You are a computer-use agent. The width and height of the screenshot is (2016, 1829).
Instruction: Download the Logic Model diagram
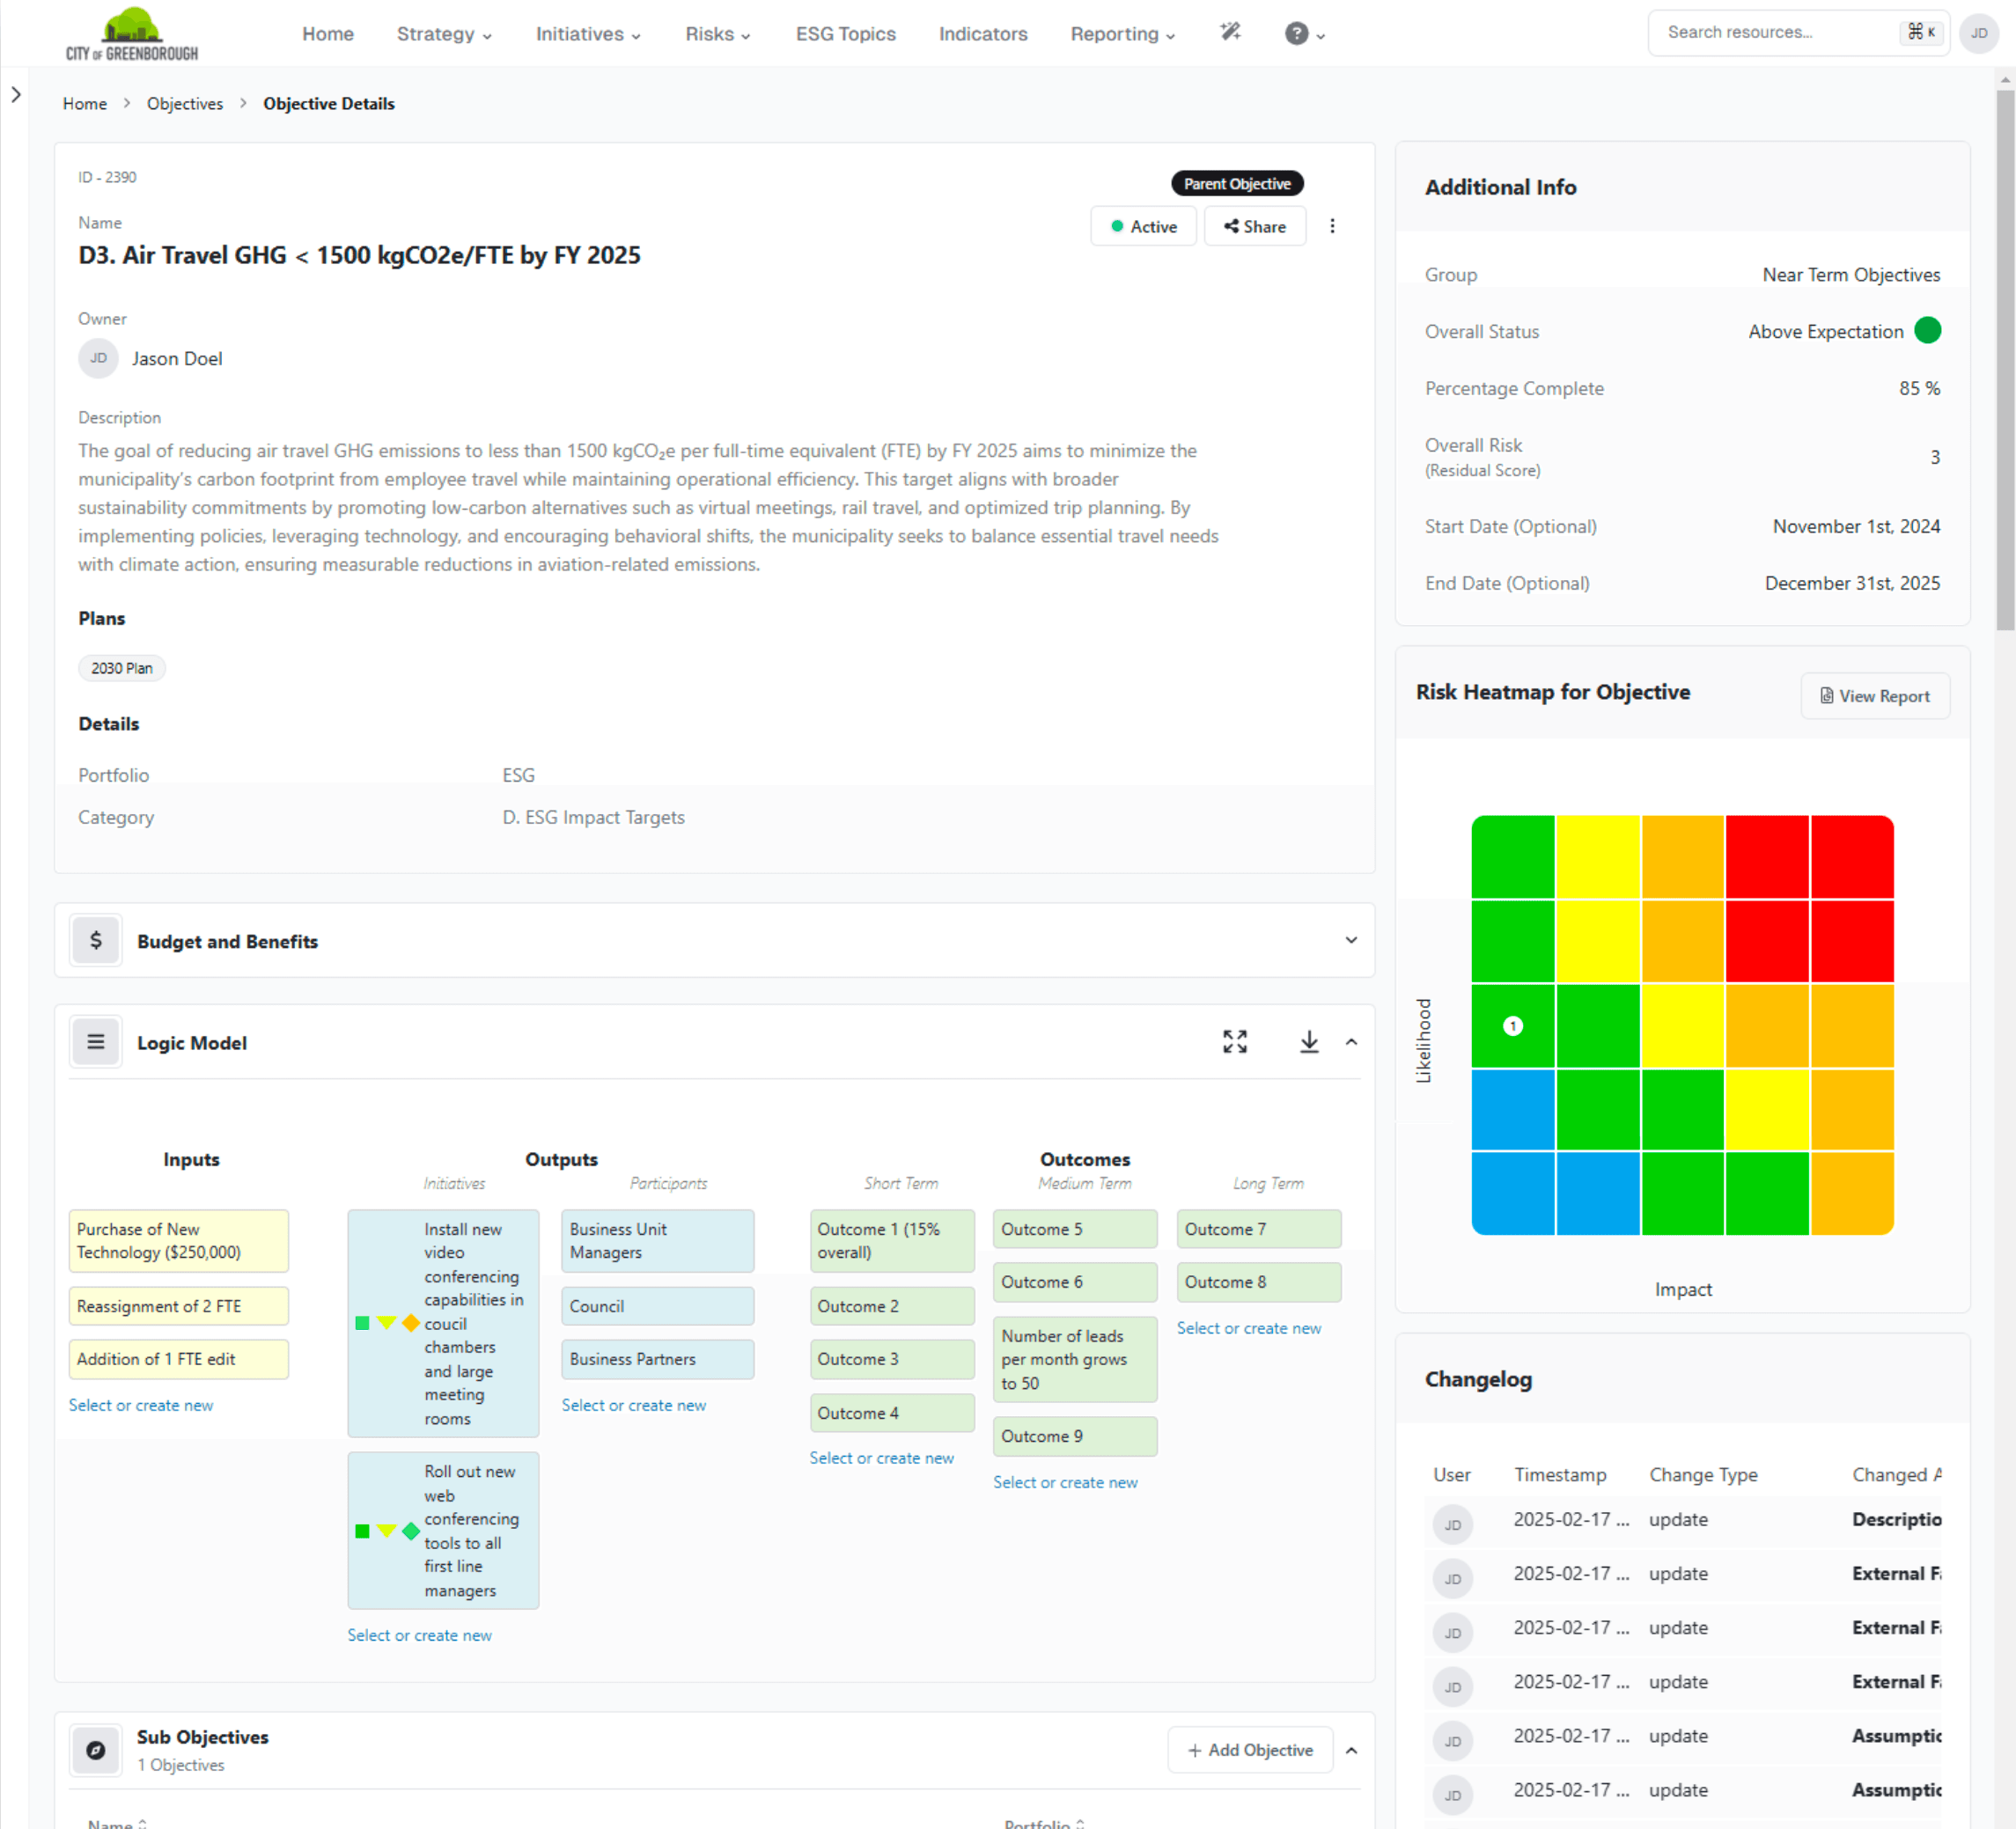tap(1309, 1042)
